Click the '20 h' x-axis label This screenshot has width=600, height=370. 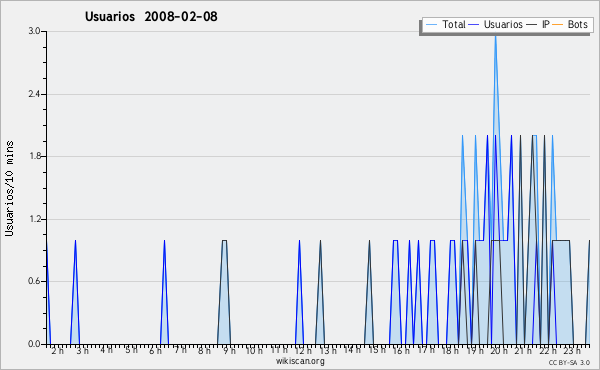(x=499, y=351)
